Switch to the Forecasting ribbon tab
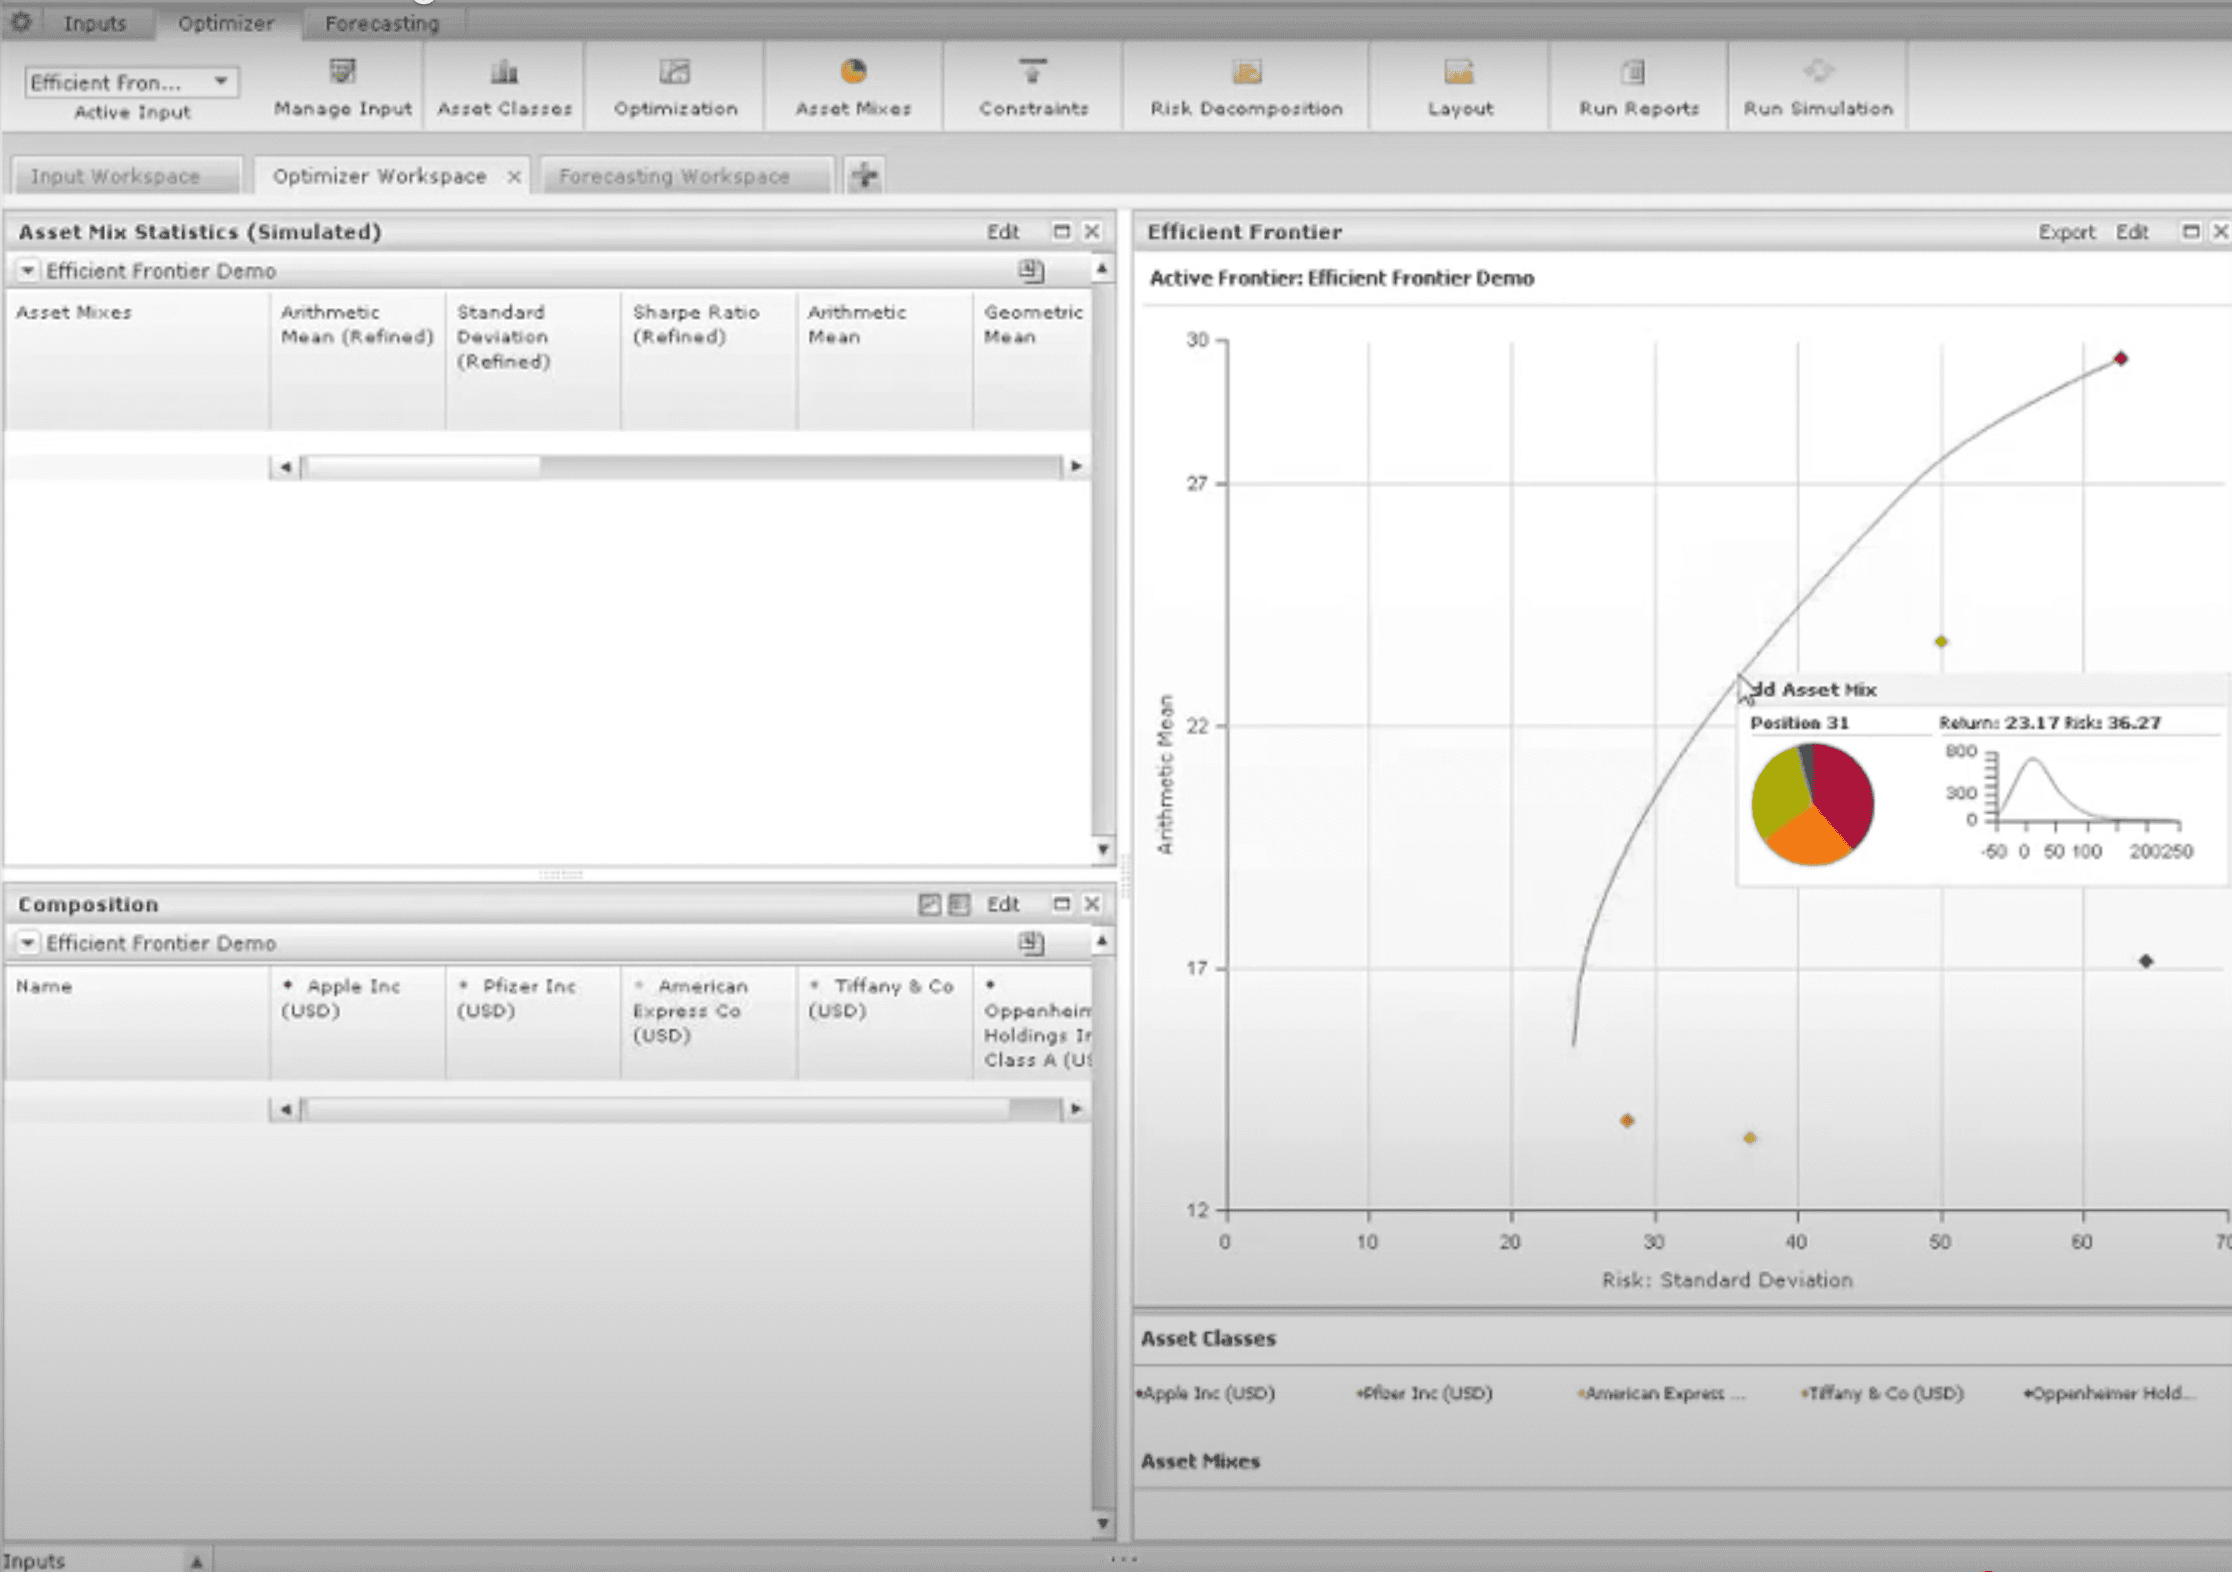2232x1572 pixels. [382, 23]
